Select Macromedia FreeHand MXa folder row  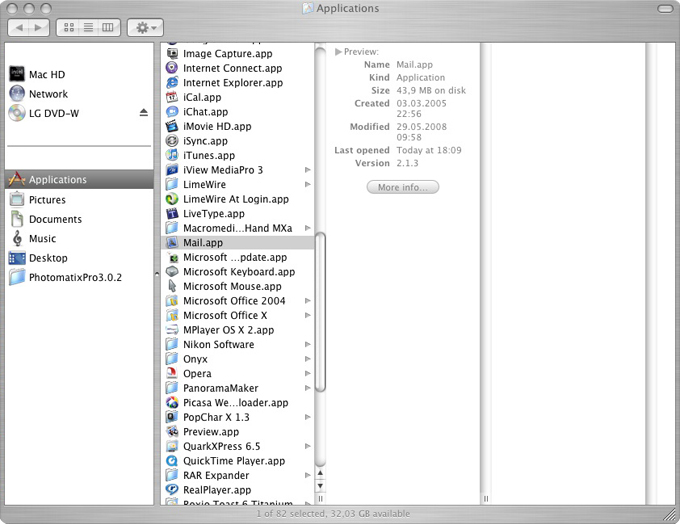(x=238, y=228)
